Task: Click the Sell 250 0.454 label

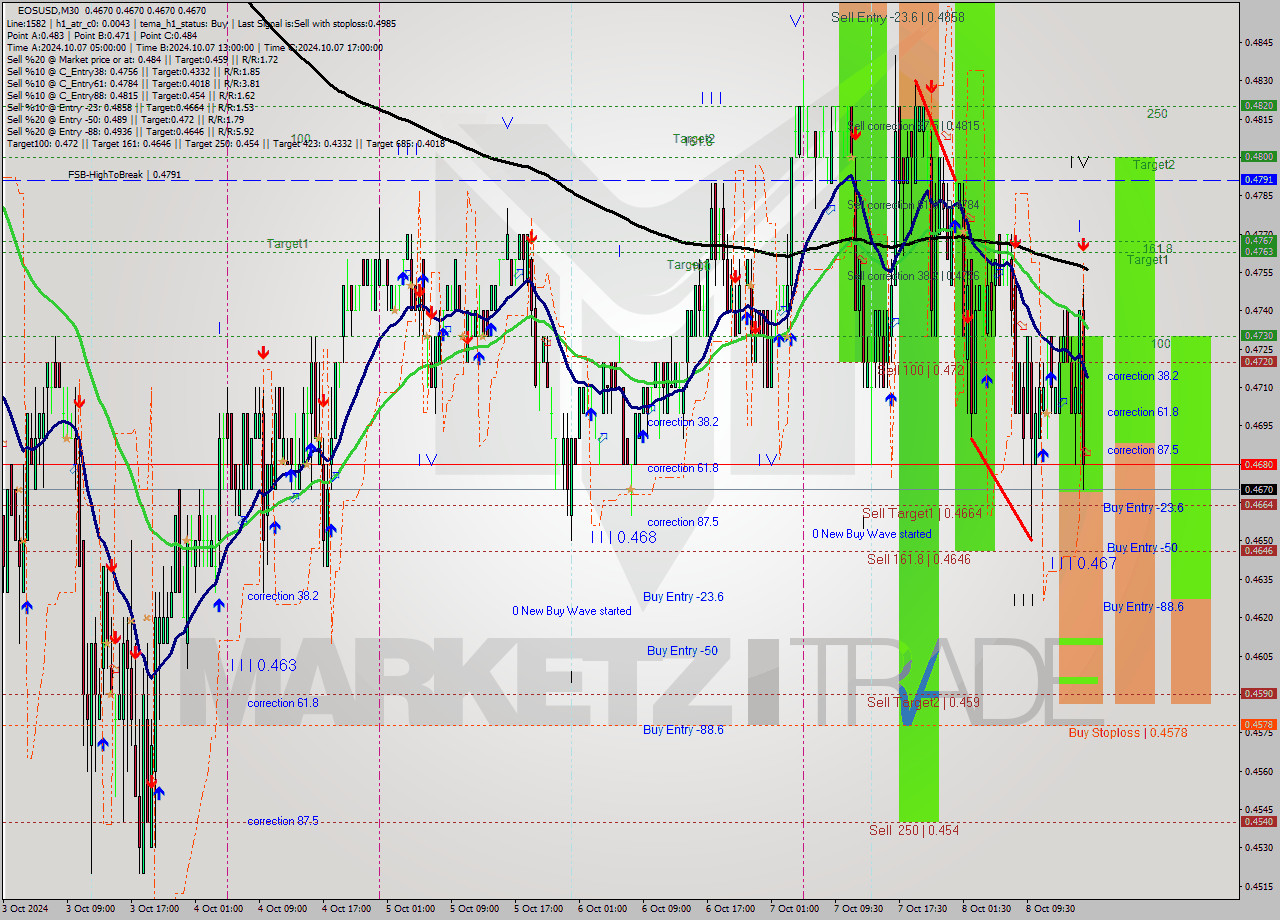Action: click(914, 830)
